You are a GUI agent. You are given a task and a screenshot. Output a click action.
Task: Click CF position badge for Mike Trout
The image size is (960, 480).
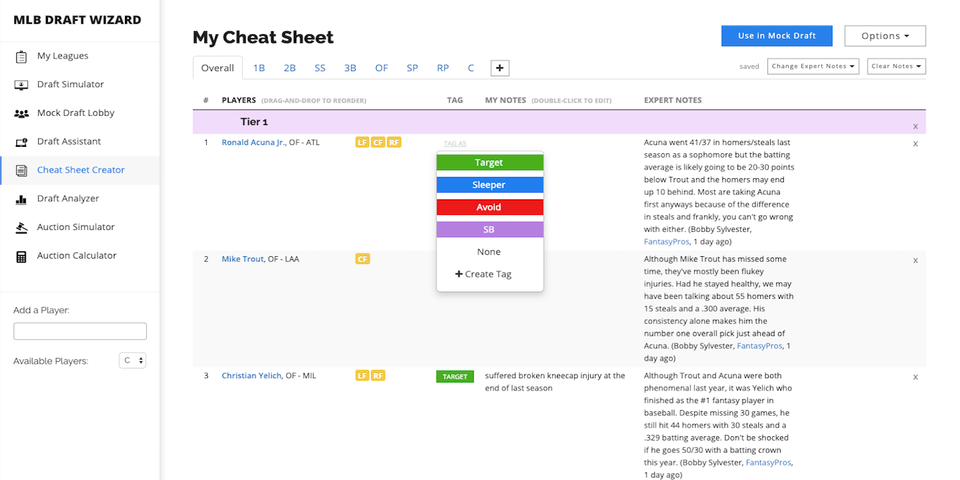[362, 259]
